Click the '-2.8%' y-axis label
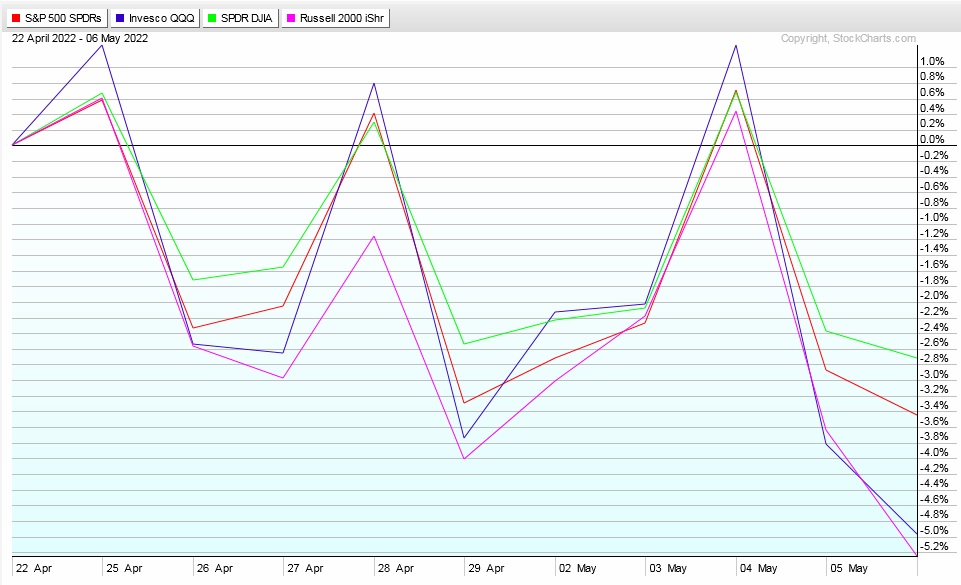 pyautogui.click(x=934, y=358)
